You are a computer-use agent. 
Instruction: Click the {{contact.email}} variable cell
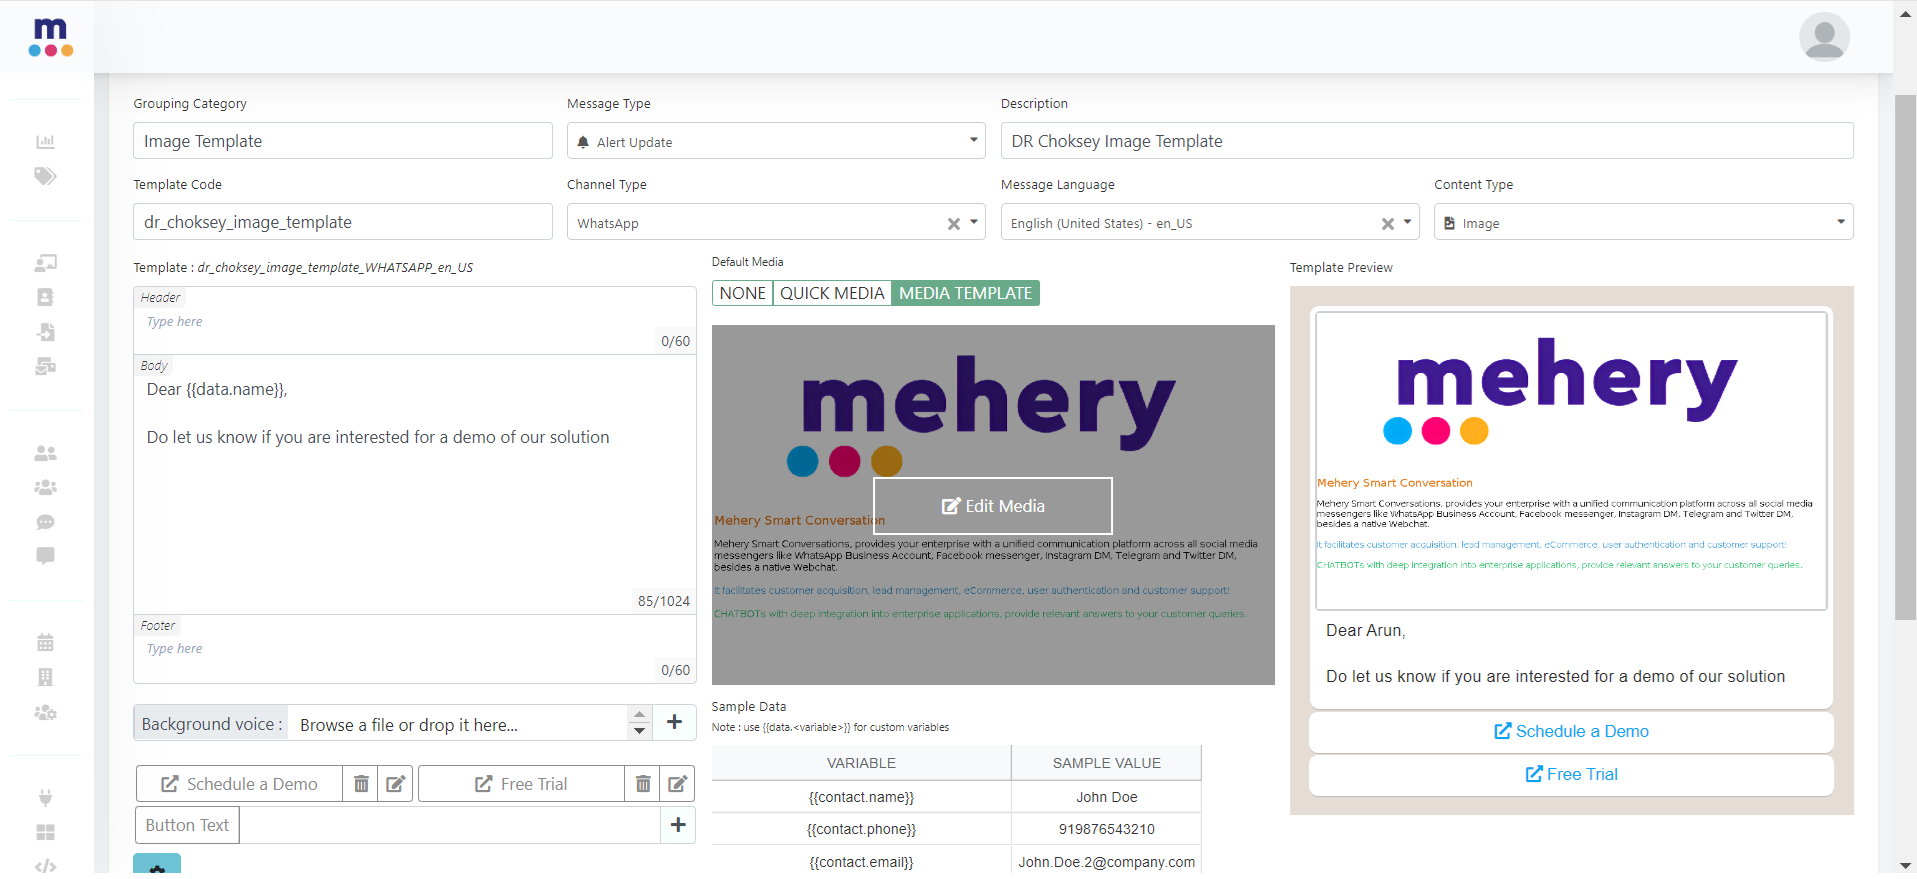pos(861,862)
